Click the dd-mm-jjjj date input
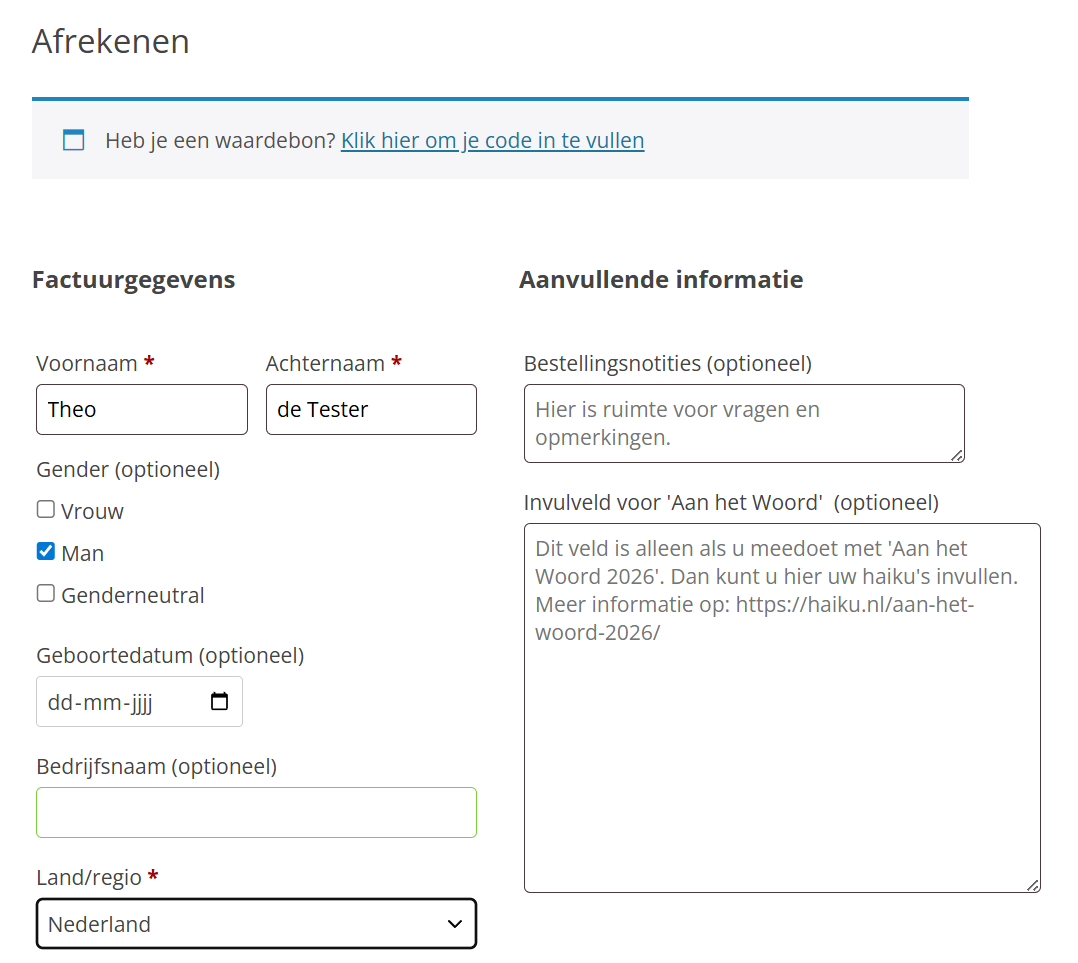1078x963 pixels. tap(110, 702)
